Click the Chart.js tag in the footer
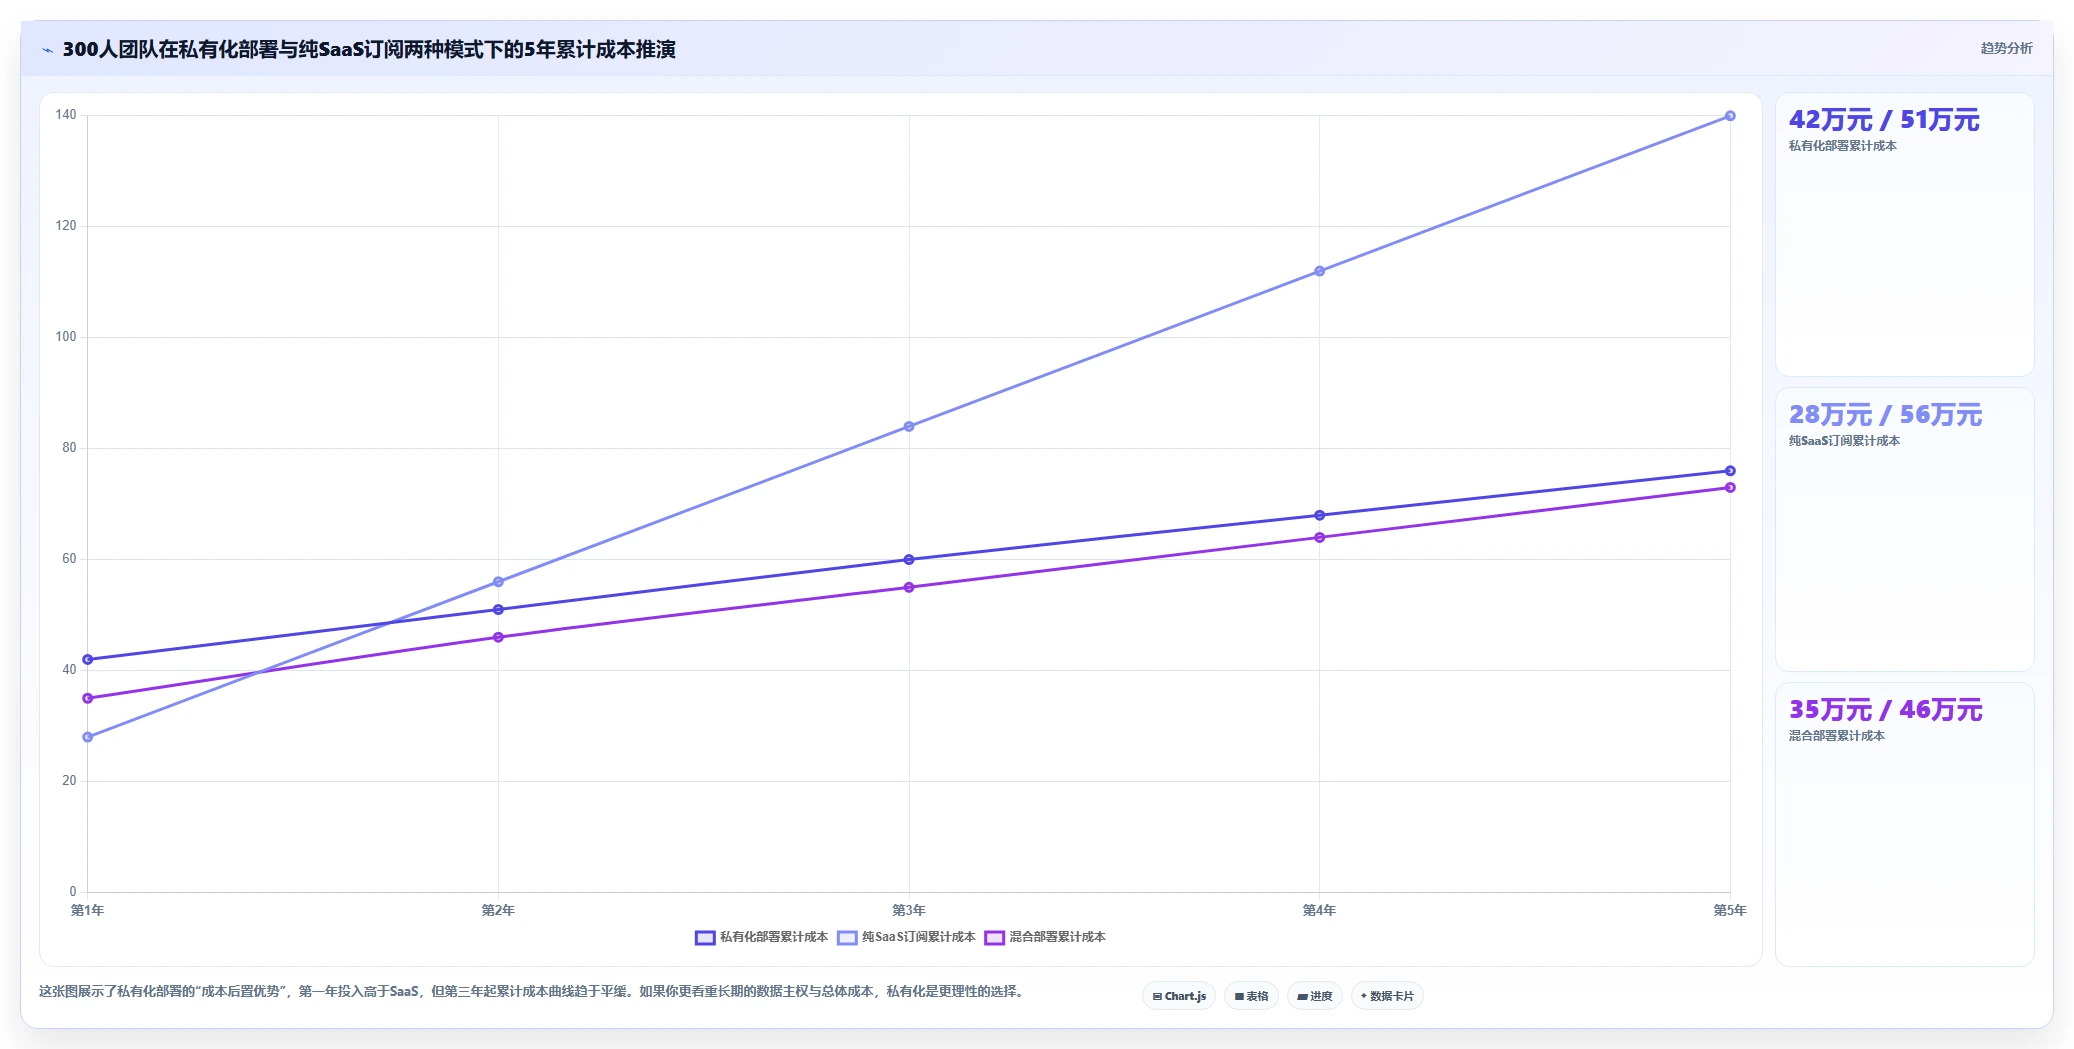 coord(1179,996)
